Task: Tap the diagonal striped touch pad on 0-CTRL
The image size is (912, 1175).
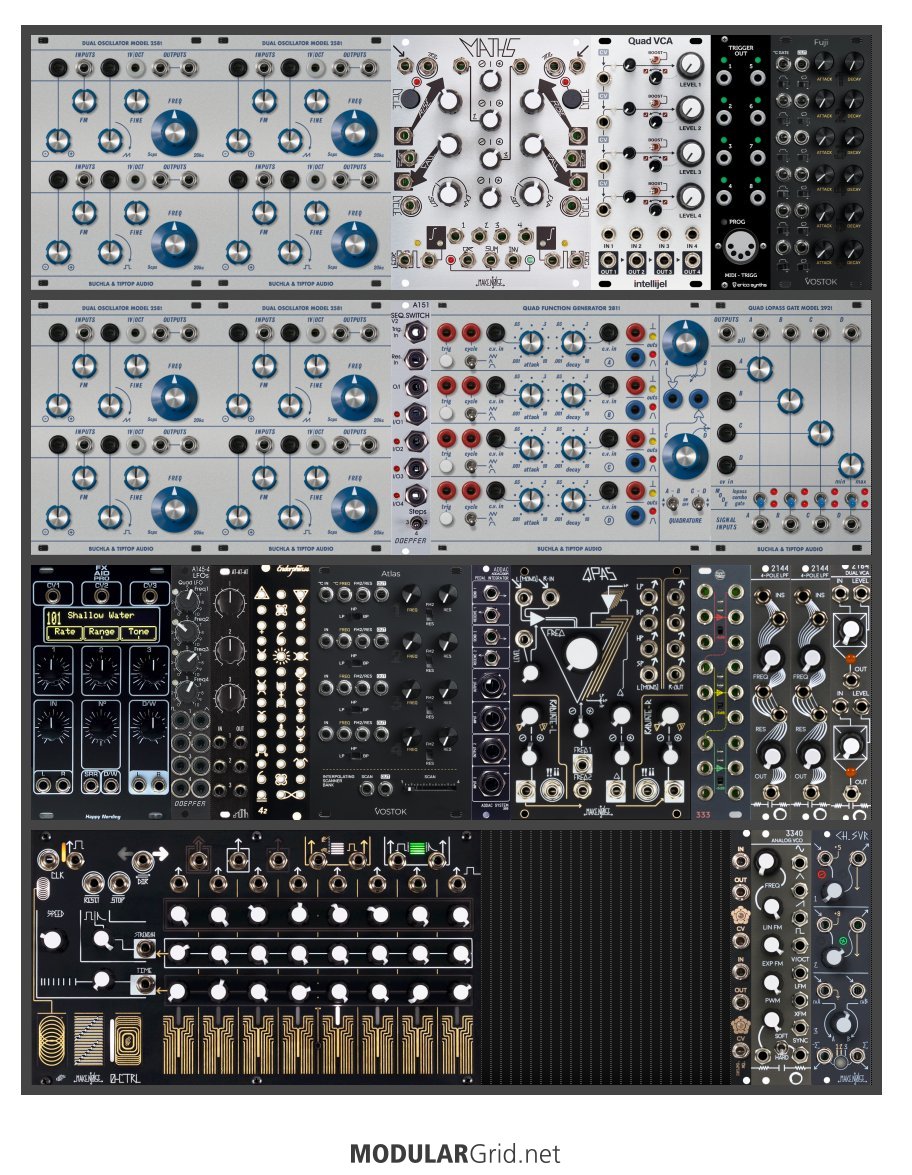Action: point(89,1040)
